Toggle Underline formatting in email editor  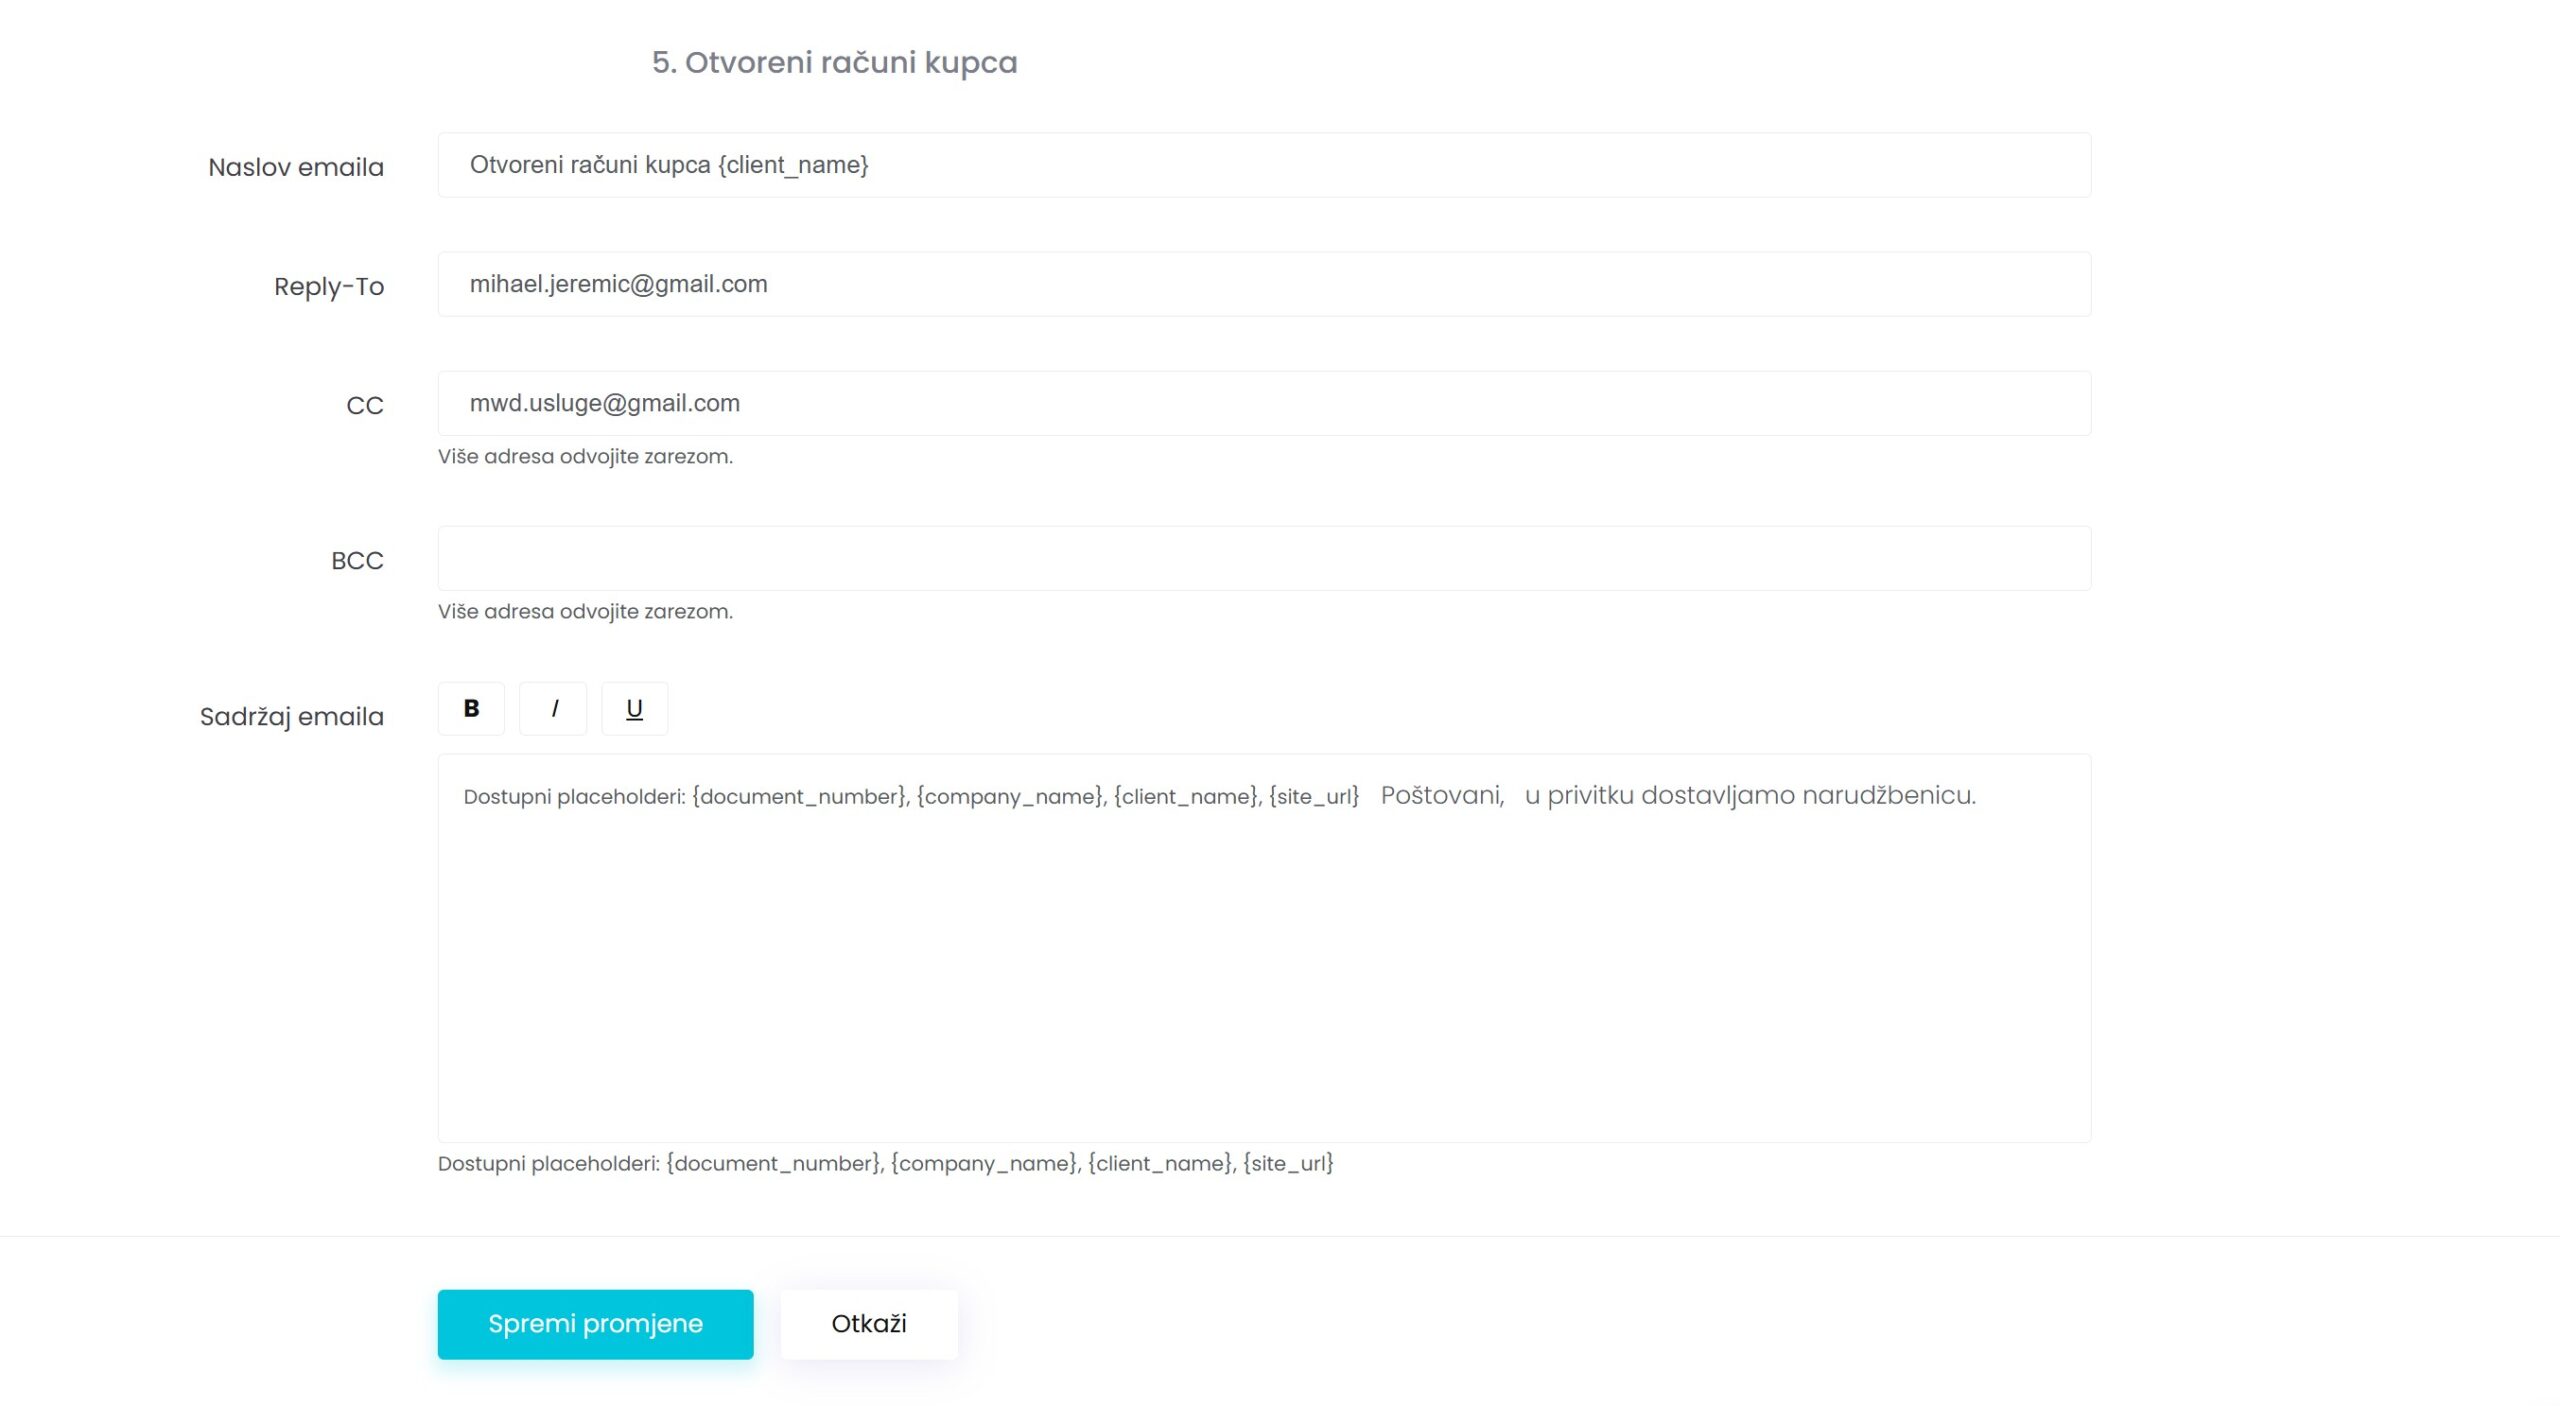pos(634,708)
